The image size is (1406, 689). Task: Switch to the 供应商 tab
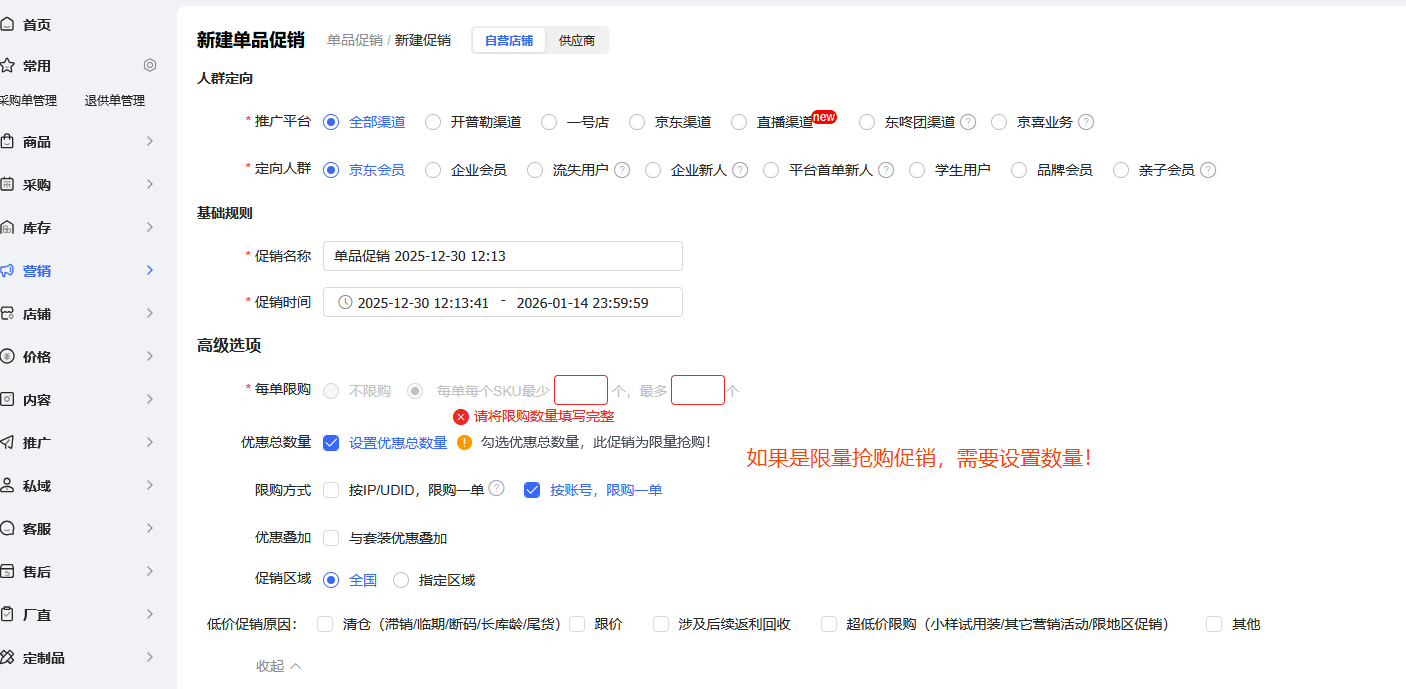coord(577,40)
